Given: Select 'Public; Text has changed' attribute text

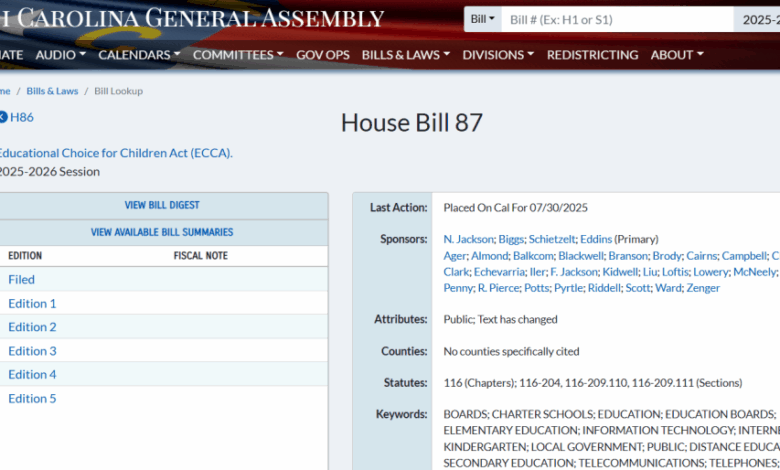Looking at the screenshot, I should (x=500, y=319).
